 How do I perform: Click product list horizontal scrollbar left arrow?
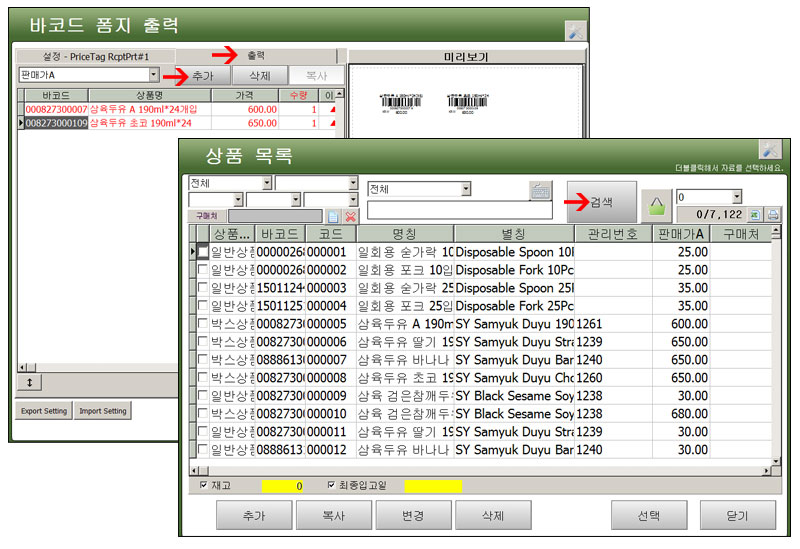(x=194, y=470)
